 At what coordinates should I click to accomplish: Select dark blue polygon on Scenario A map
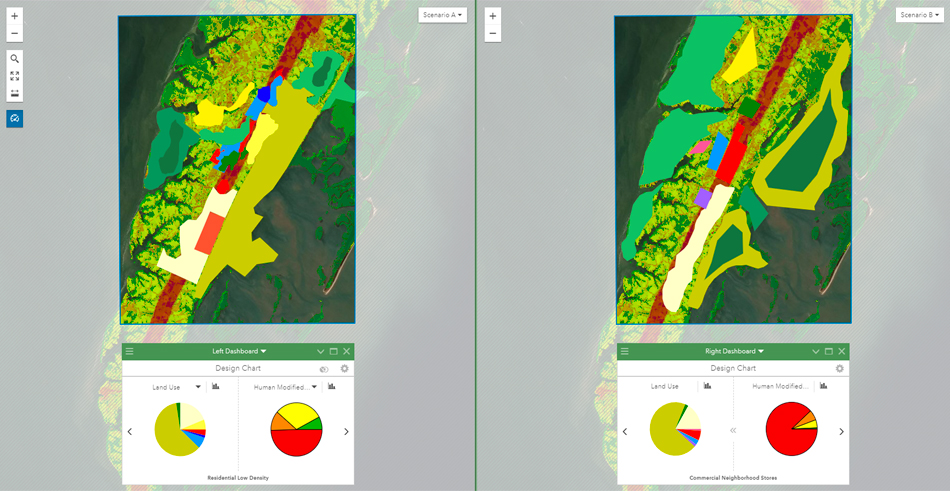264,94
